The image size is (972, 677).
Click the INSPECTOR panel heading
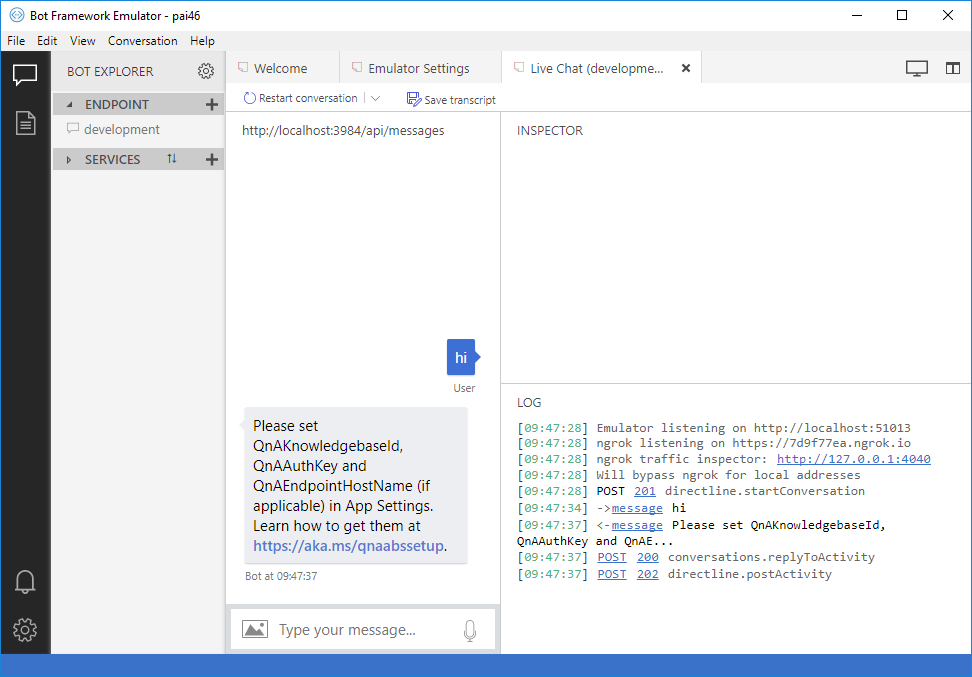(550, 131)
